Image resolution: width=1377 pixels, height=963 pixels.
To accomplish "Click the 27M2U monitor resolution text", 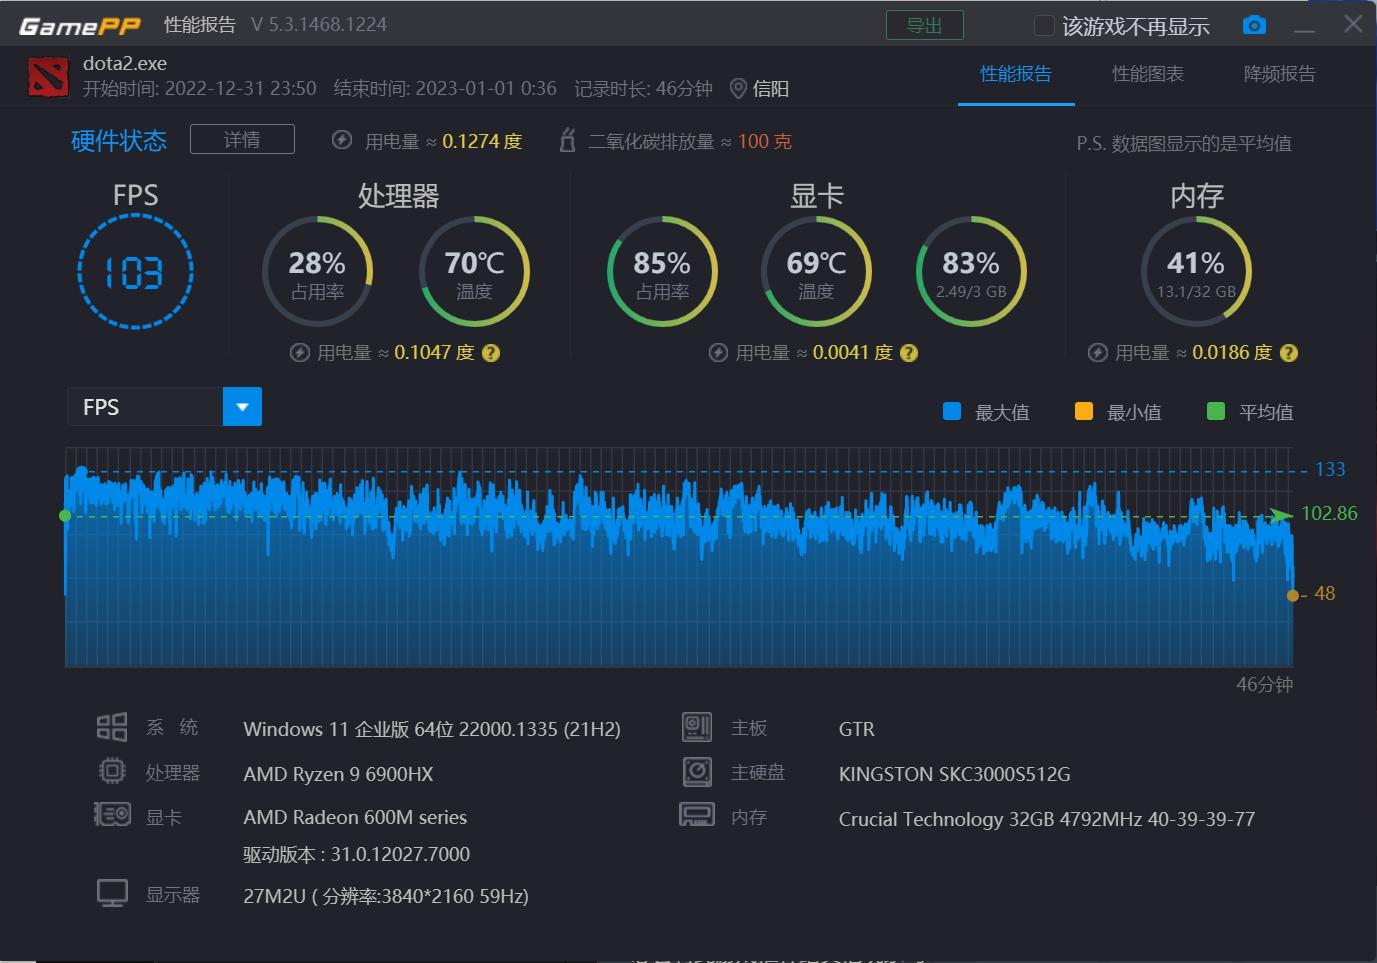I will point(386,896).
